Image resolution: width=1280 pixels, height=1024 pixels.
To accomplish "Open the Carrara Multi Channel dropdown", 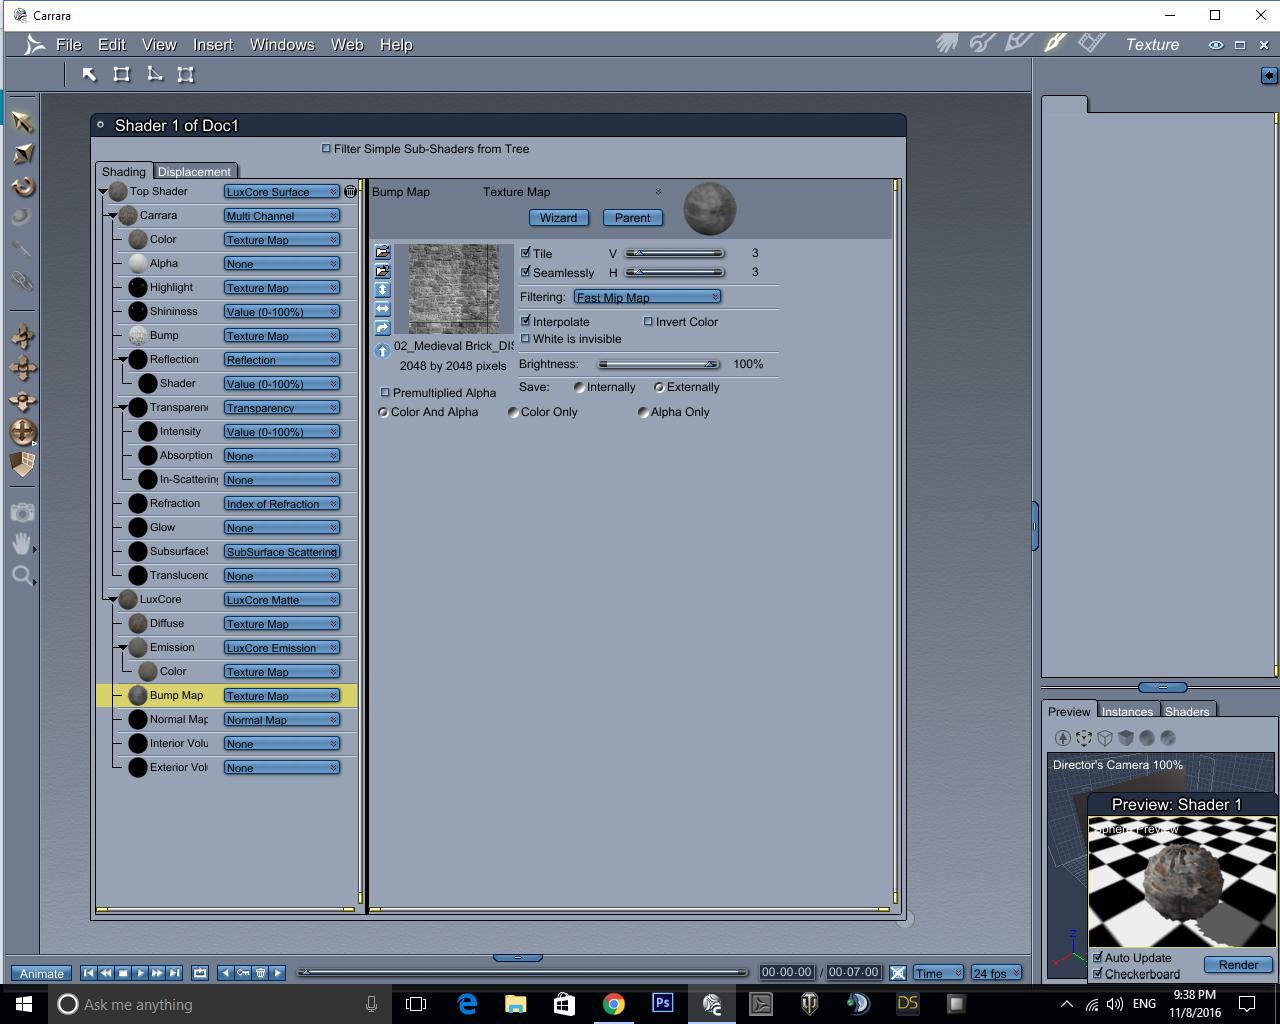I will pos(282,216).
